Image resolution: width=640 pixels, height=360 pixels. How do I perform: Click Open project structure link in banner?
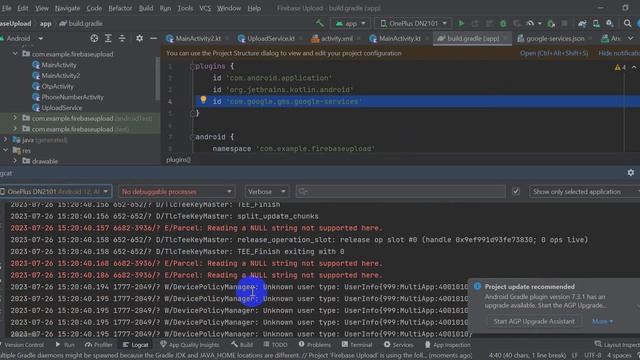(x=554, y=53)
